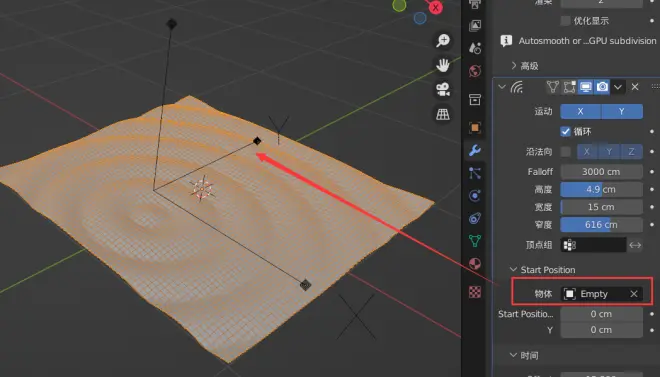The image size is (660, 377).
Task: Clear the Empty object with X
Action: coord(634,294)
